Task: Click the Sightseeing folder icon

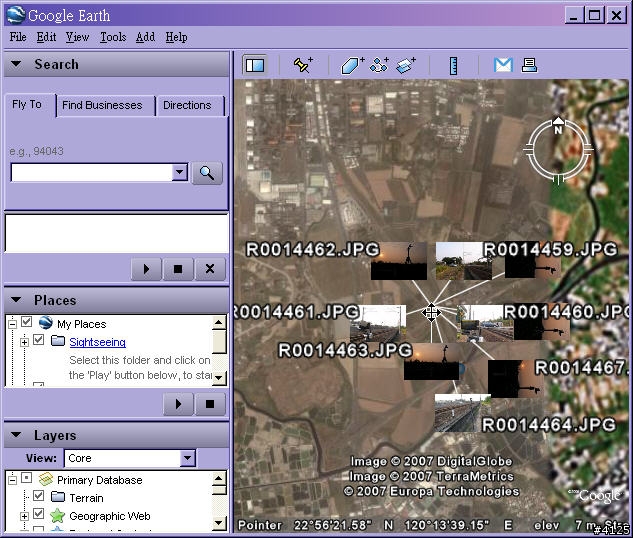Action: [x=58, y=341]
